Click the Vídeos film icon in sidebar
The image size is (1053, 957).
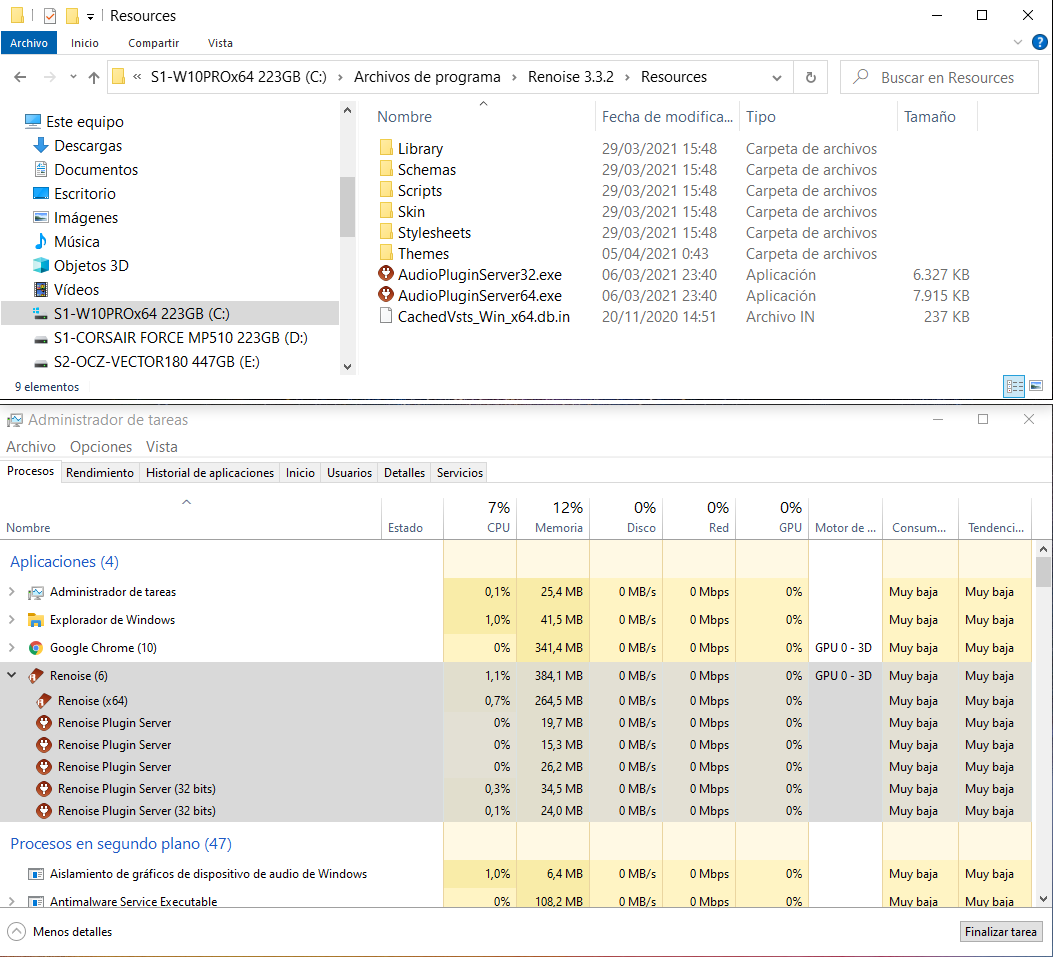[x=41, y=289]
